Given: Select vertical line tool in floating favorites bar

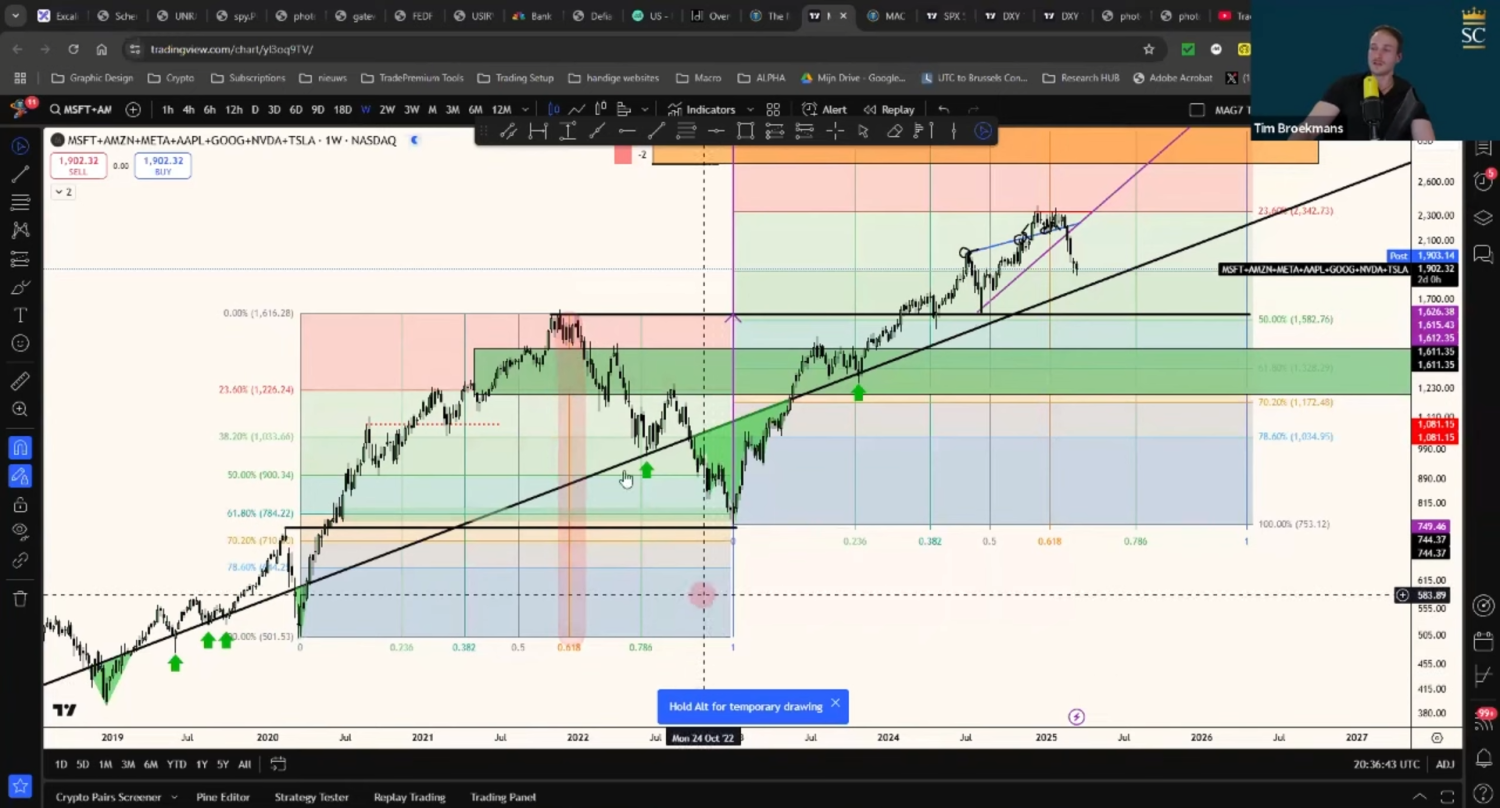Looking at the screenshot, I should coord(954,131).
